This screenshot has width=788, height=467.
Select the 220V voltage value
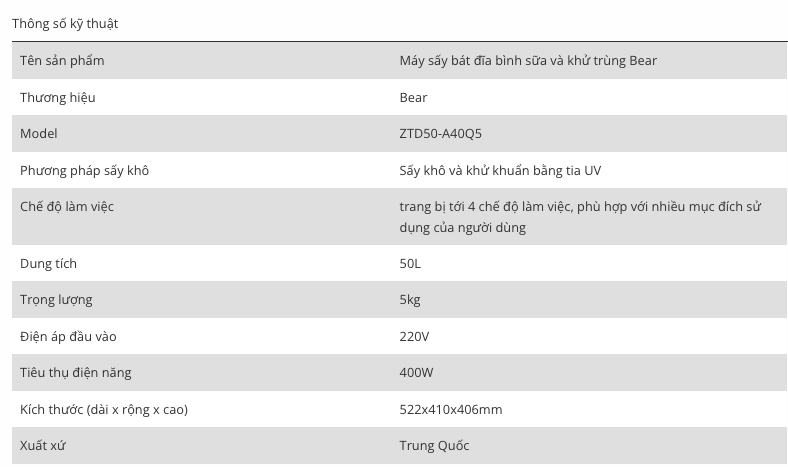[x=414, y=336]
